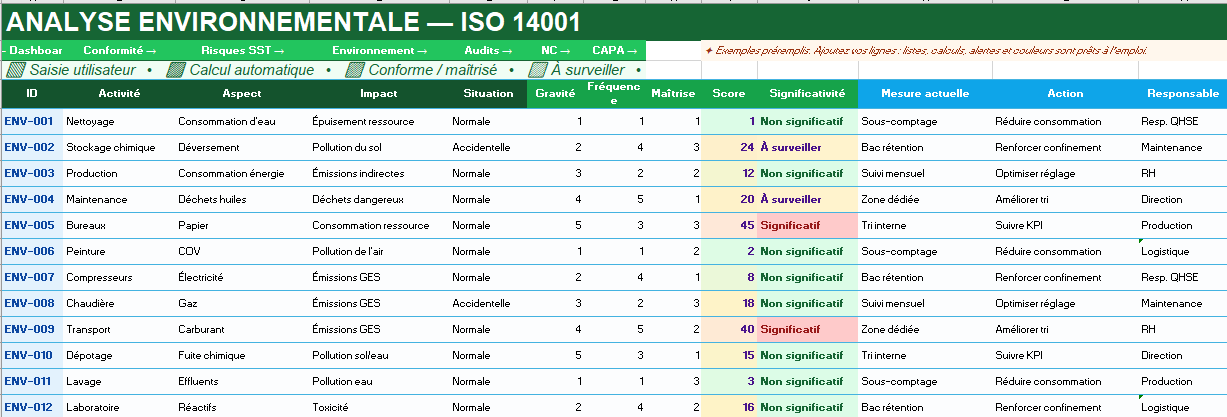Select the Fréquence column header
The height and width of the screenshot is (417, 1227).
pos(615,94)
